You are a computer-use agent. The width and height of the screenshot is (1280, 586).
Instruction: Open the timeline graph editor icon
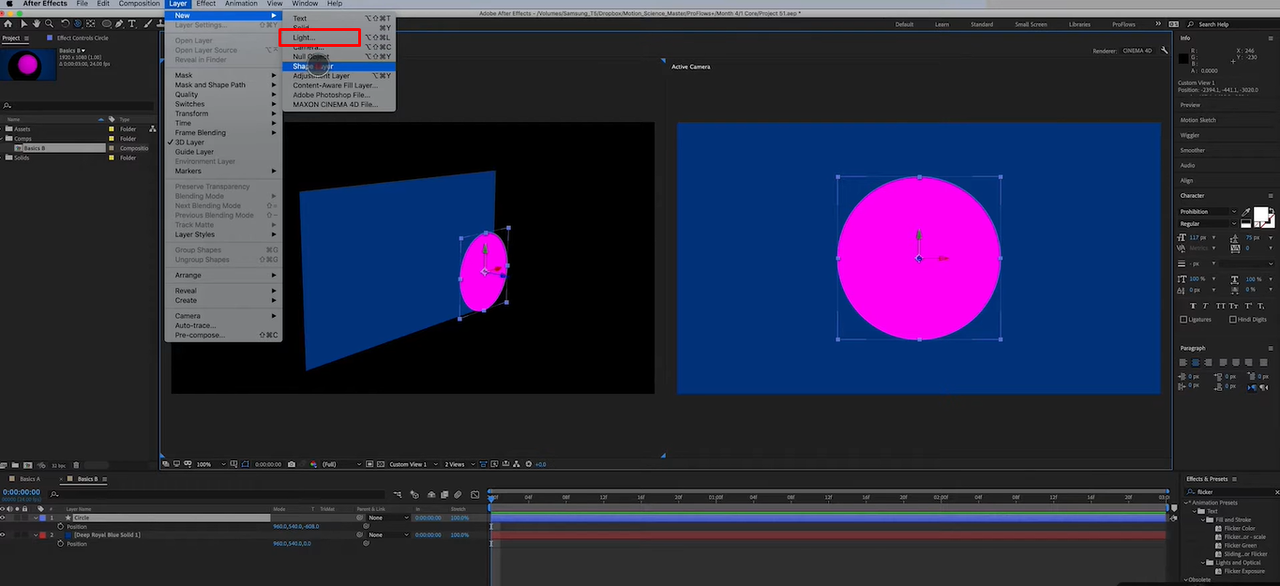click(475, 494)
